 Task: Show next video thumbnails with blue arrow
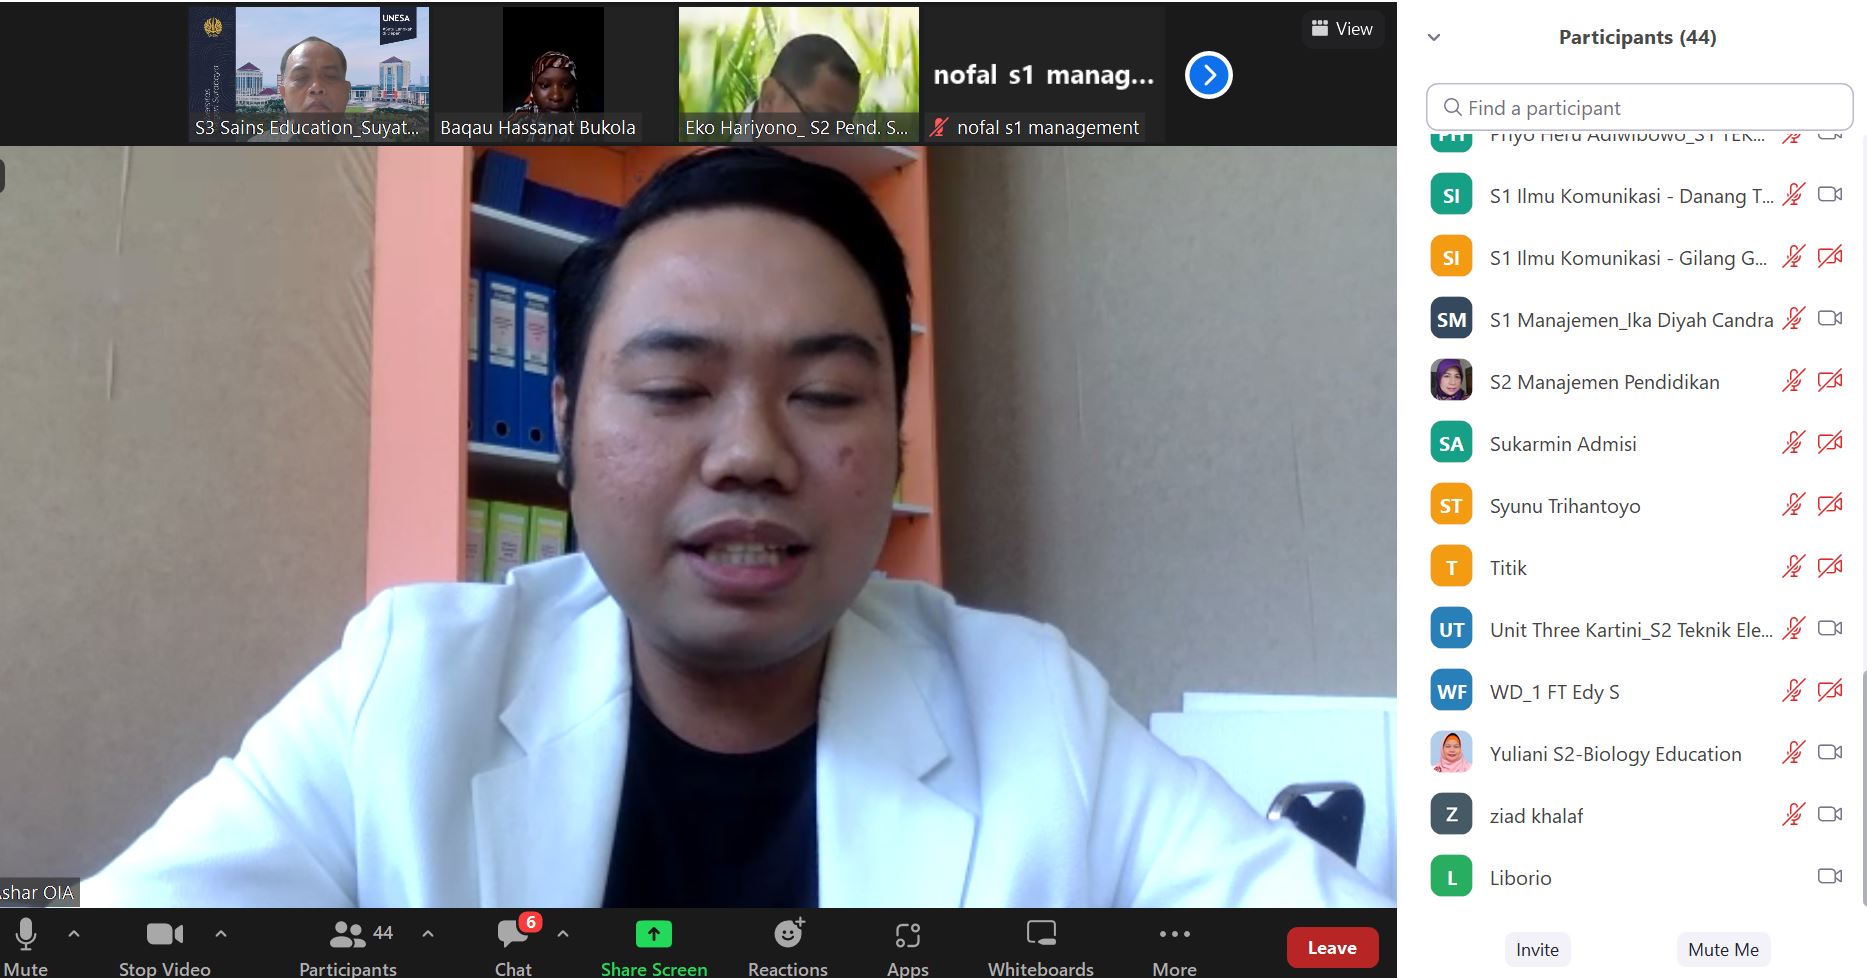[x=1208, y=75]
